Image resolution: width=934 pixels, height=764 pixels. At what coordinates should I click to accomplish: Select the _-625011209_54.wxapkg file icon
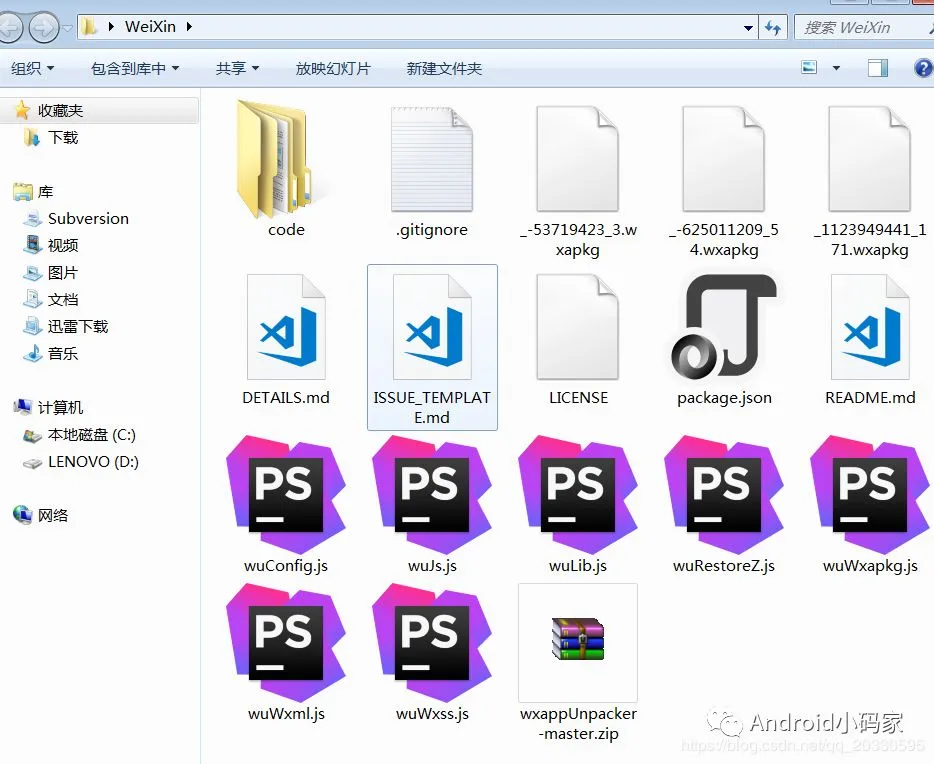coord(724,159)
